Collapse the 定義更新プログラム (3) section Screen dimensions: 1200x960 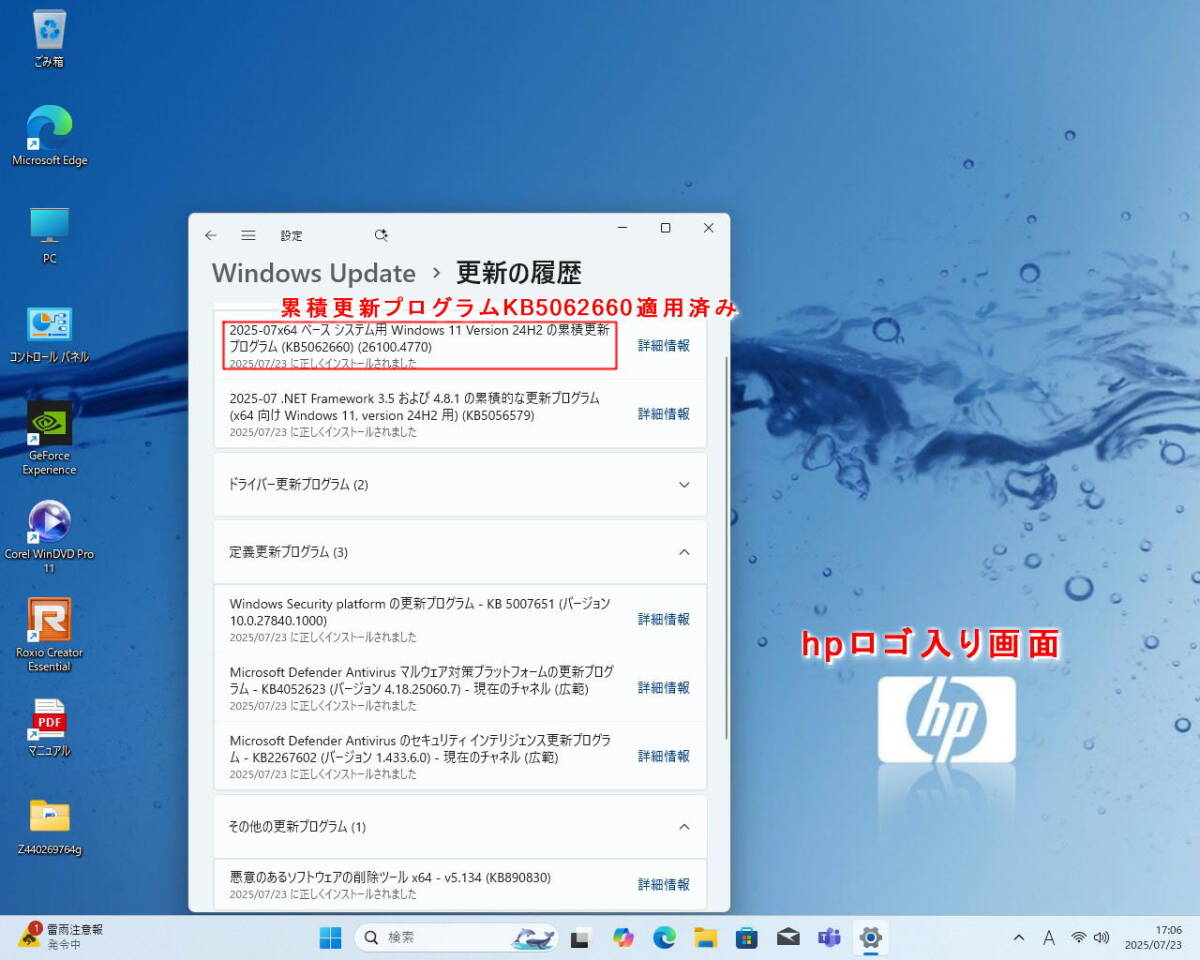pos(460,552)
